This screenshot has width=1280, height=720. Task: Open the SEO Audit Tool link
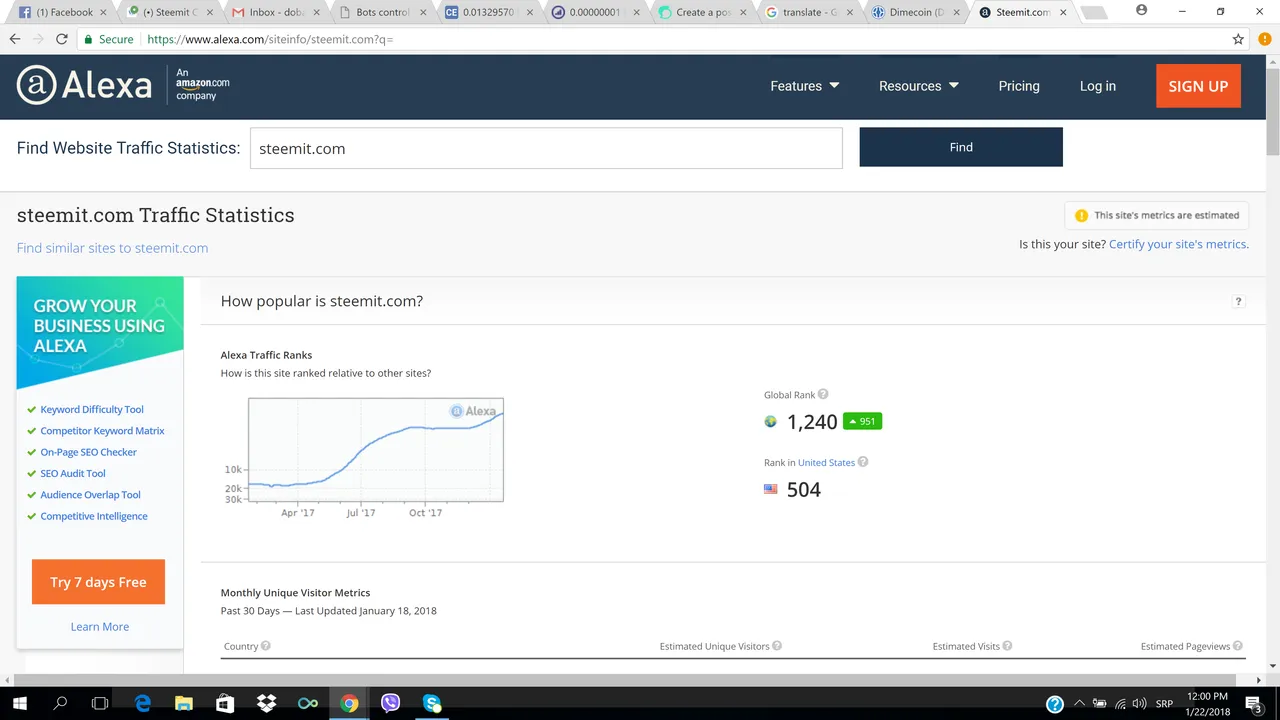(72, 474)
